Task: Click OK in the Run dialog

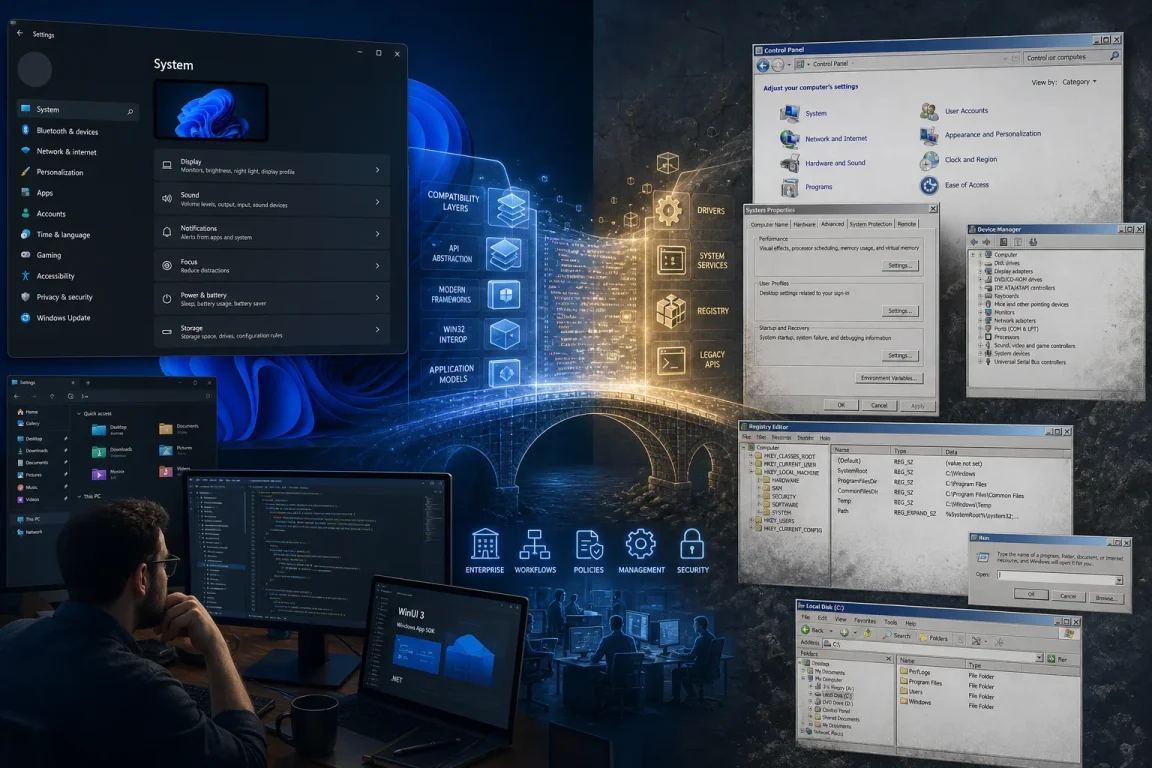Action: coord(1031,594)
